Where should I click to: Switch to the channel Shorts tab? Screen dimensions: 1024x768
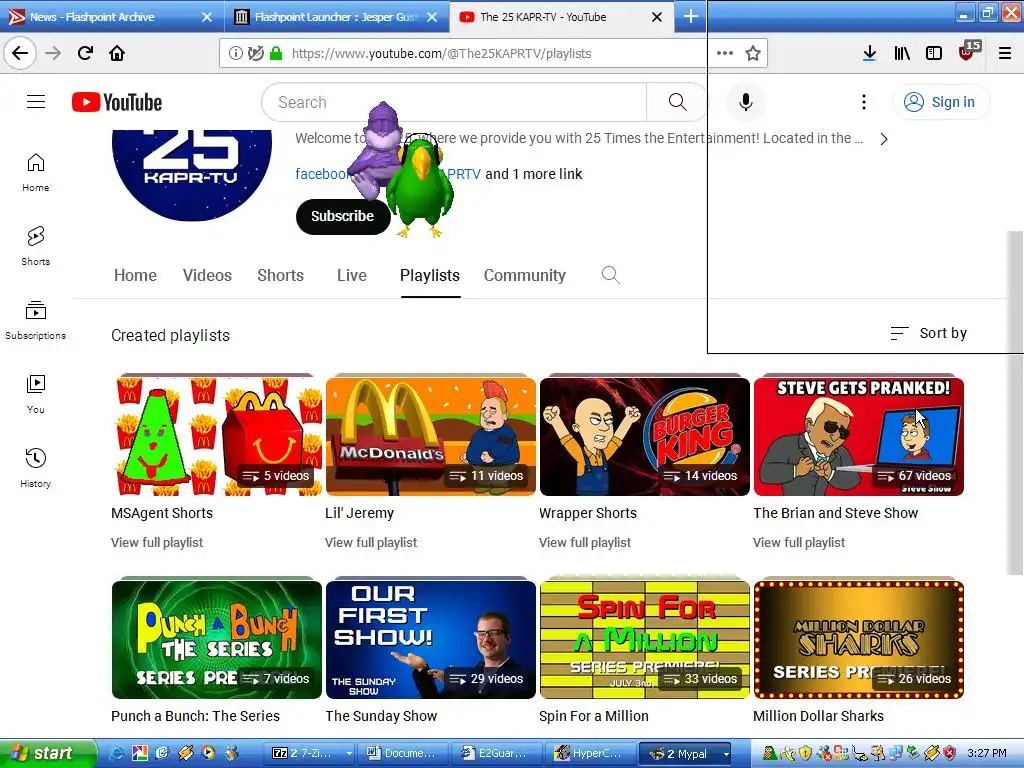(x=280, y=275)
